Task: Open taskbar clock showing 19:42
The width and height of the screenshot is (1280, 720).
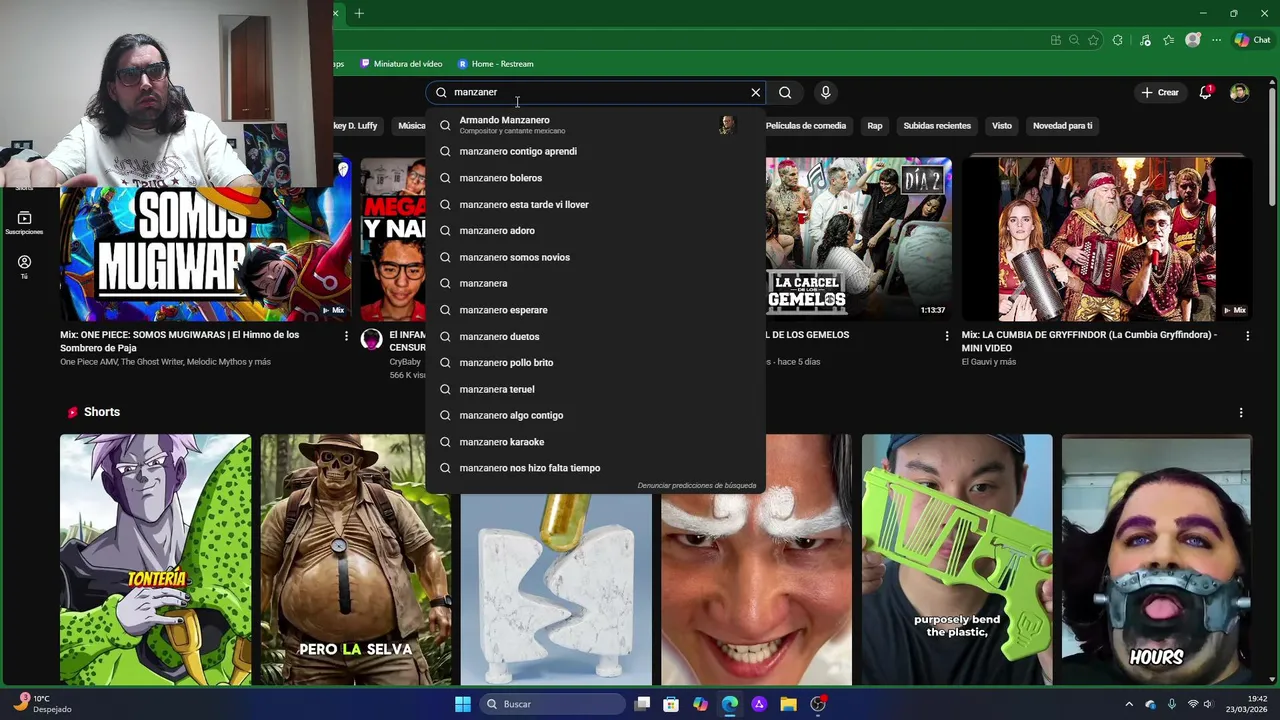Action: pyautogui.click(x=1248, y=704)
